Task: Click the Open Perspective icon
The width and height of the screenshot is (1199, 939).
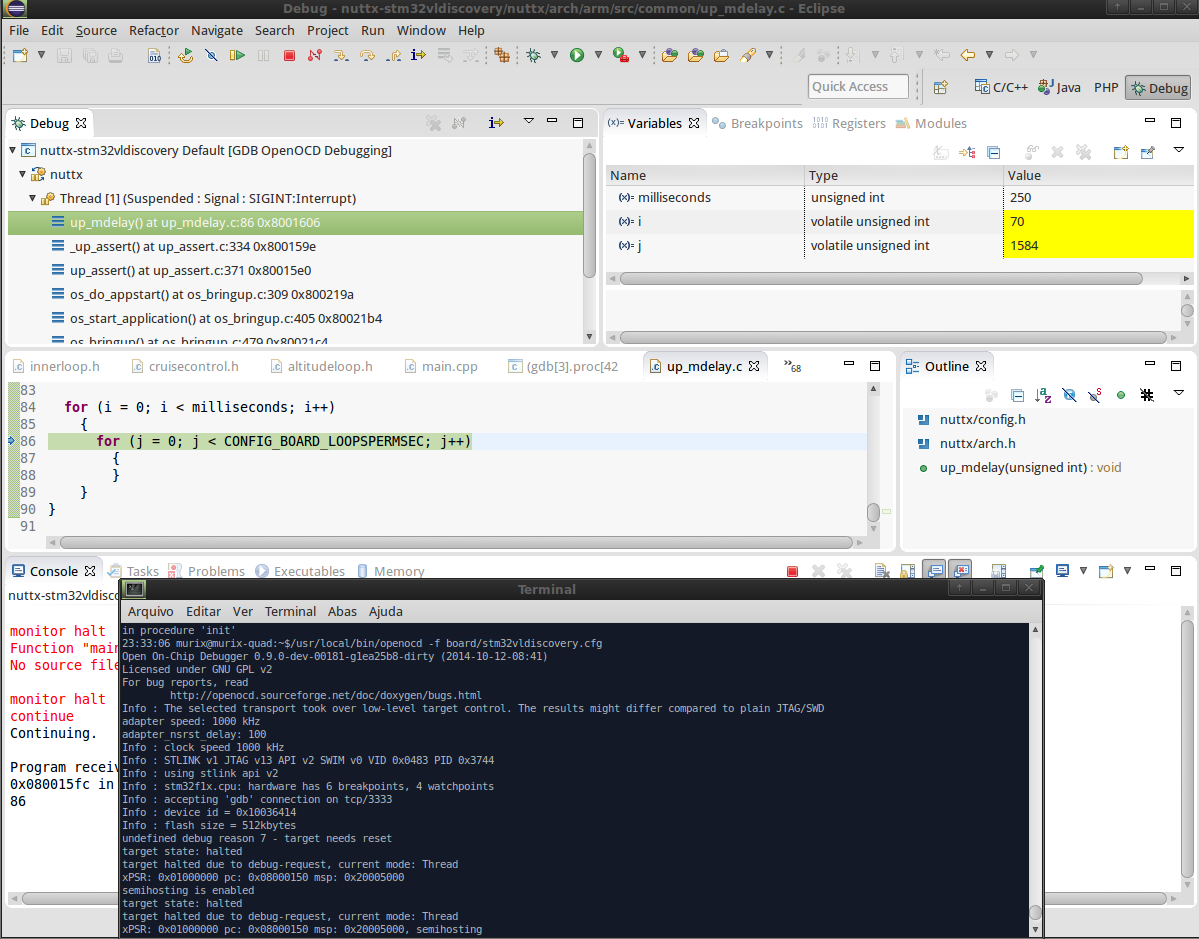Action: [x=941, y=87]
